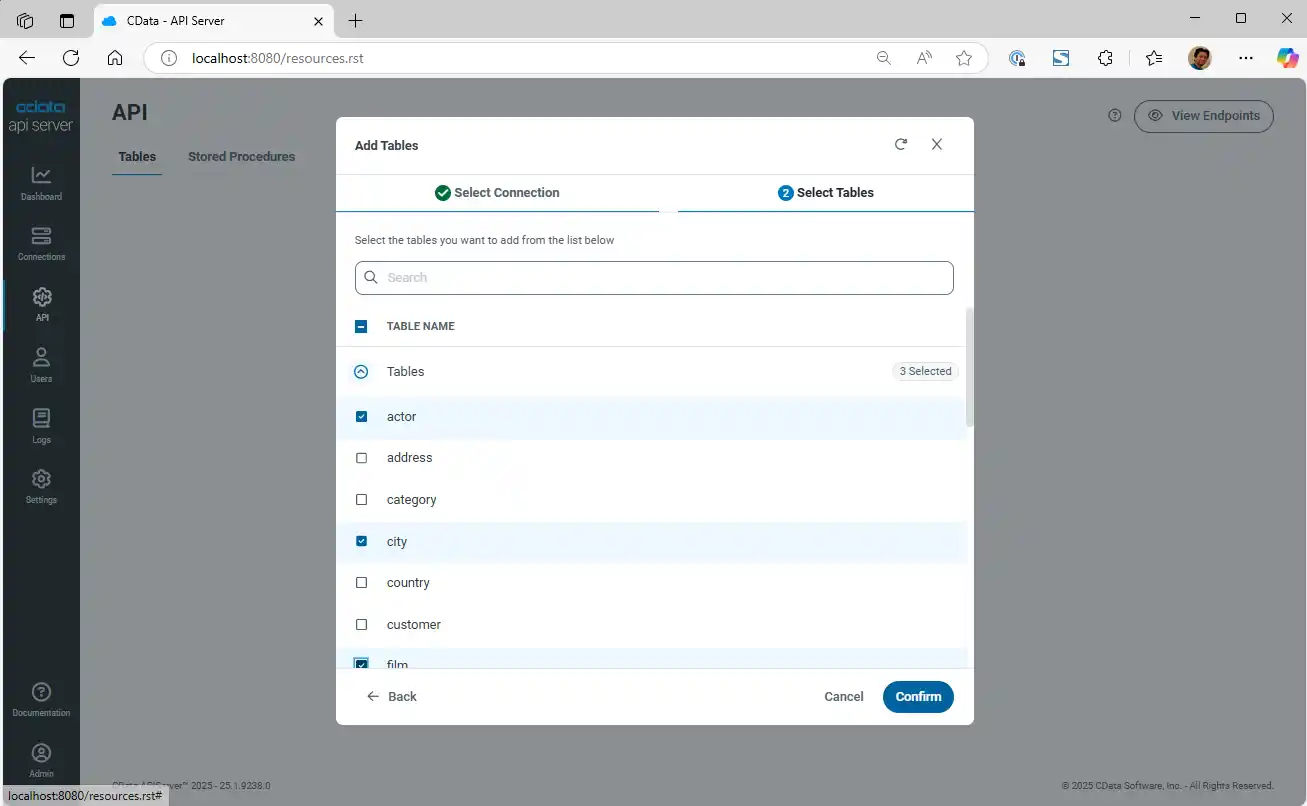Go to the Select Connection step
1307x806 pixels.
pos(497,193)
